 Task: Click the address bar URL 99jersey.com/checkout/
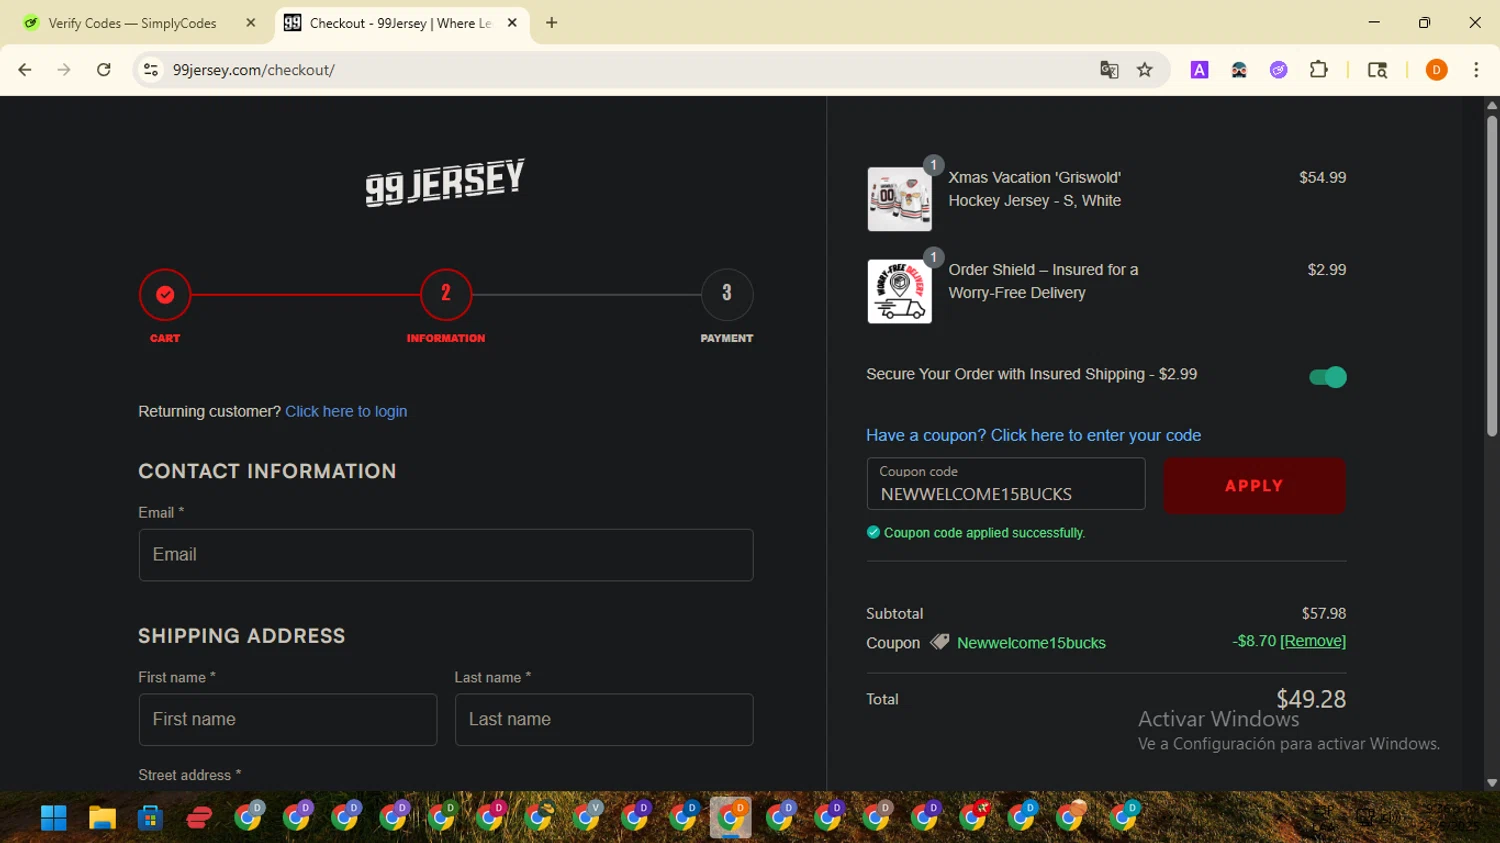[254, 70]
